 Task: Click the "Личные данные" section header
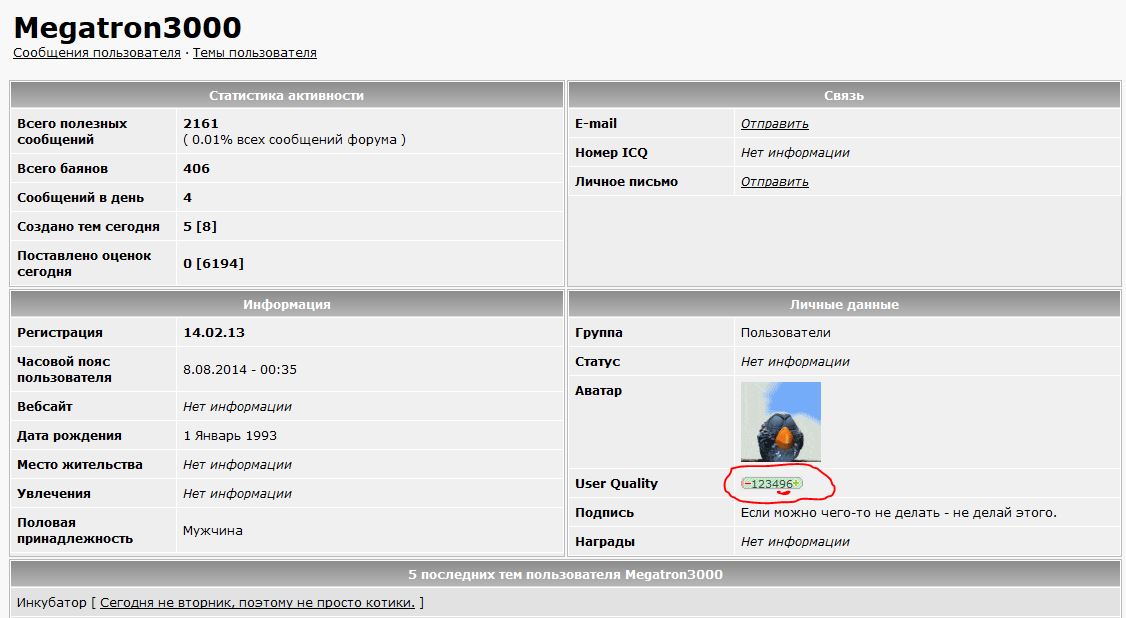[x=844, y=304]
